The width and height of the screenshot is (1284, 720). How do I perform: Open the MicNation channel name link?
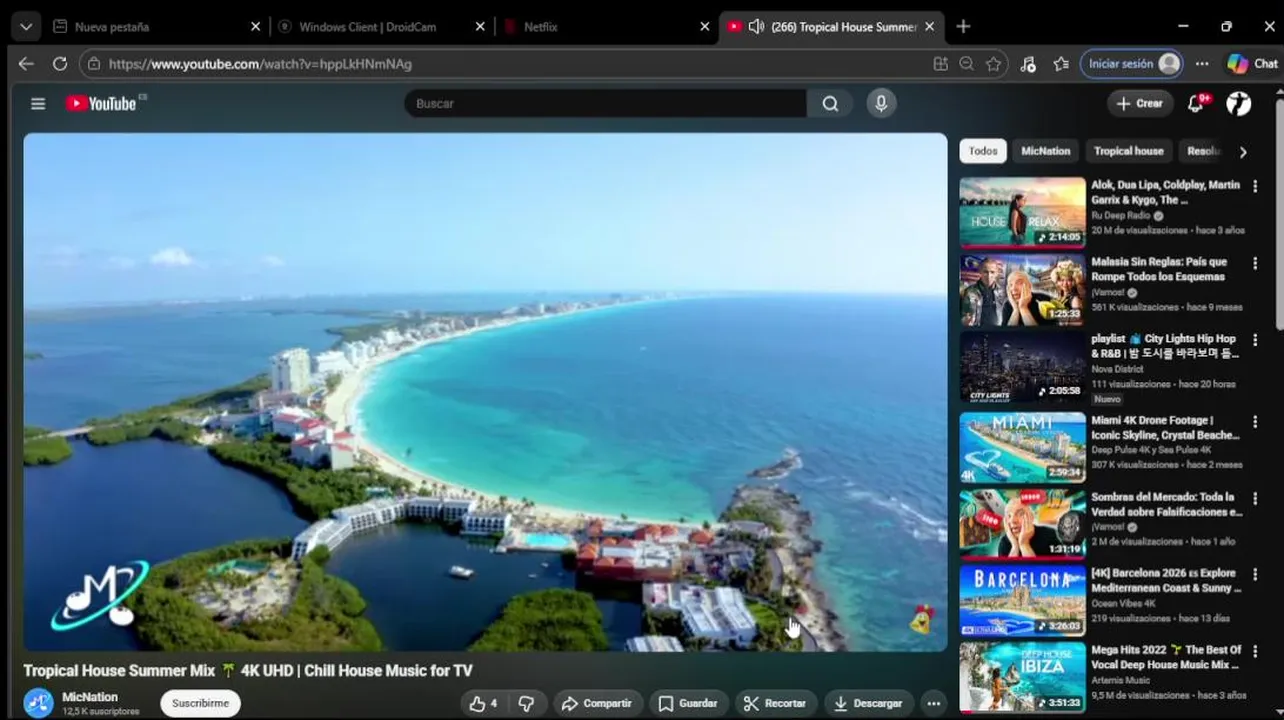tap(90, 697)
